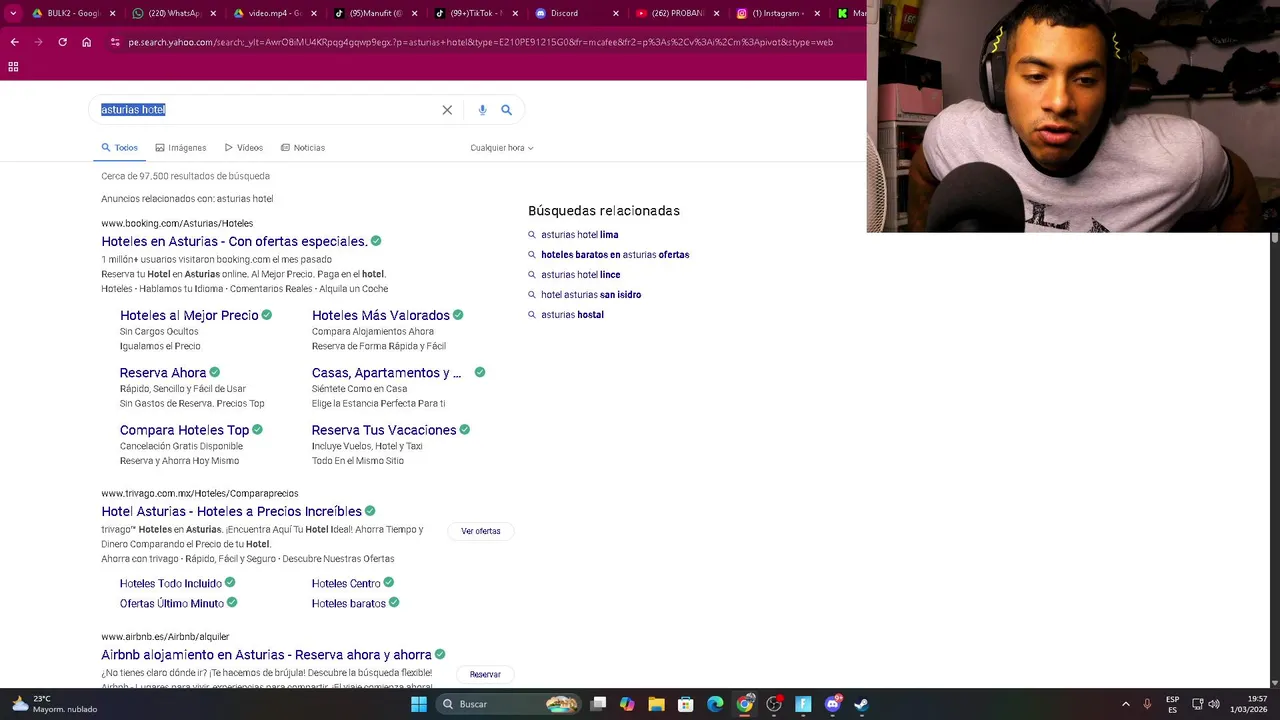Image resolution: width=1280 pixels, height=720 pixels.
Task: Open Steam from the taskbar
Action: pyautogui.click(x=861, y=704)
